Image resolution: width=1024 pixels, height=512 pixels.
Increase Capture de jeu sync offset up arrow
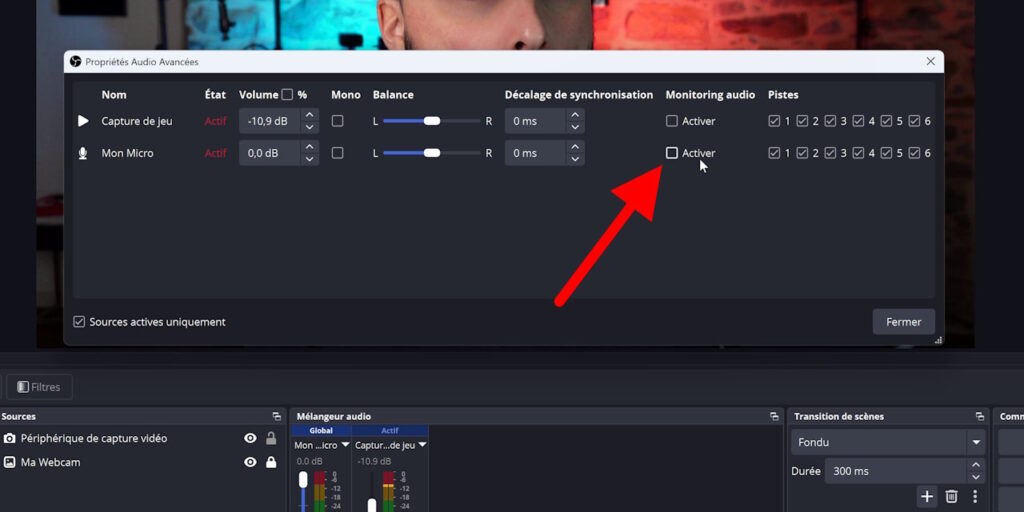(x=575, y=115)
